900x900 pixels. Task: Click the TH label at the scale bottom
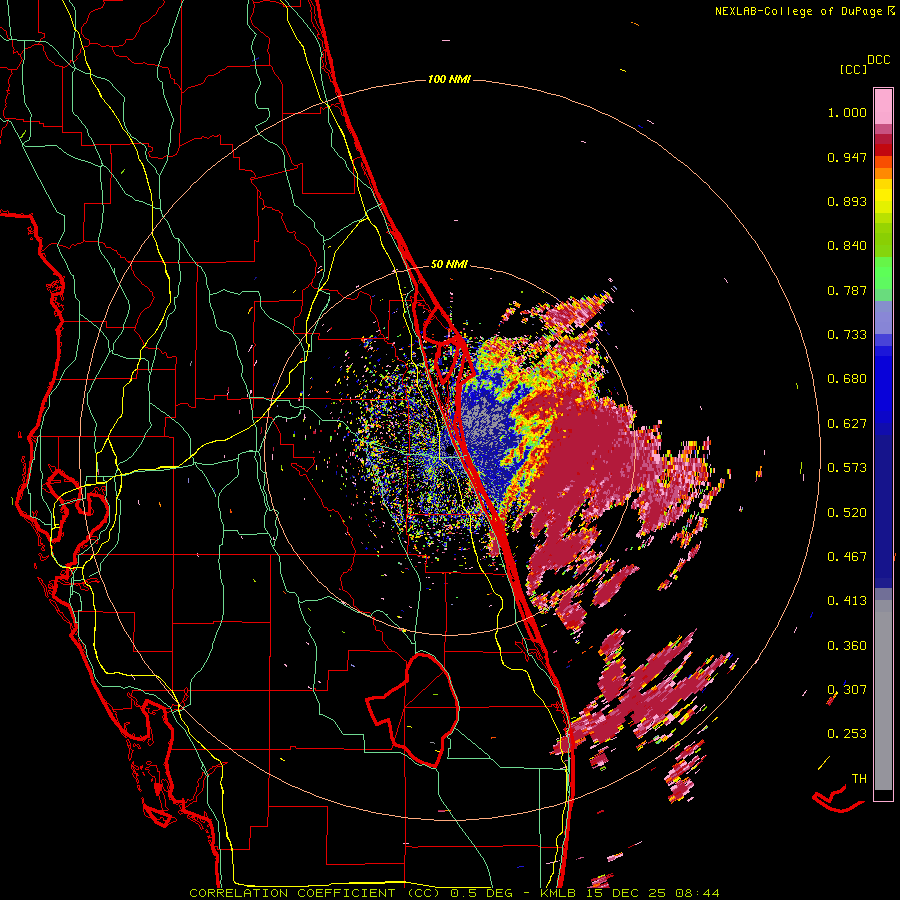coord(859,779)
